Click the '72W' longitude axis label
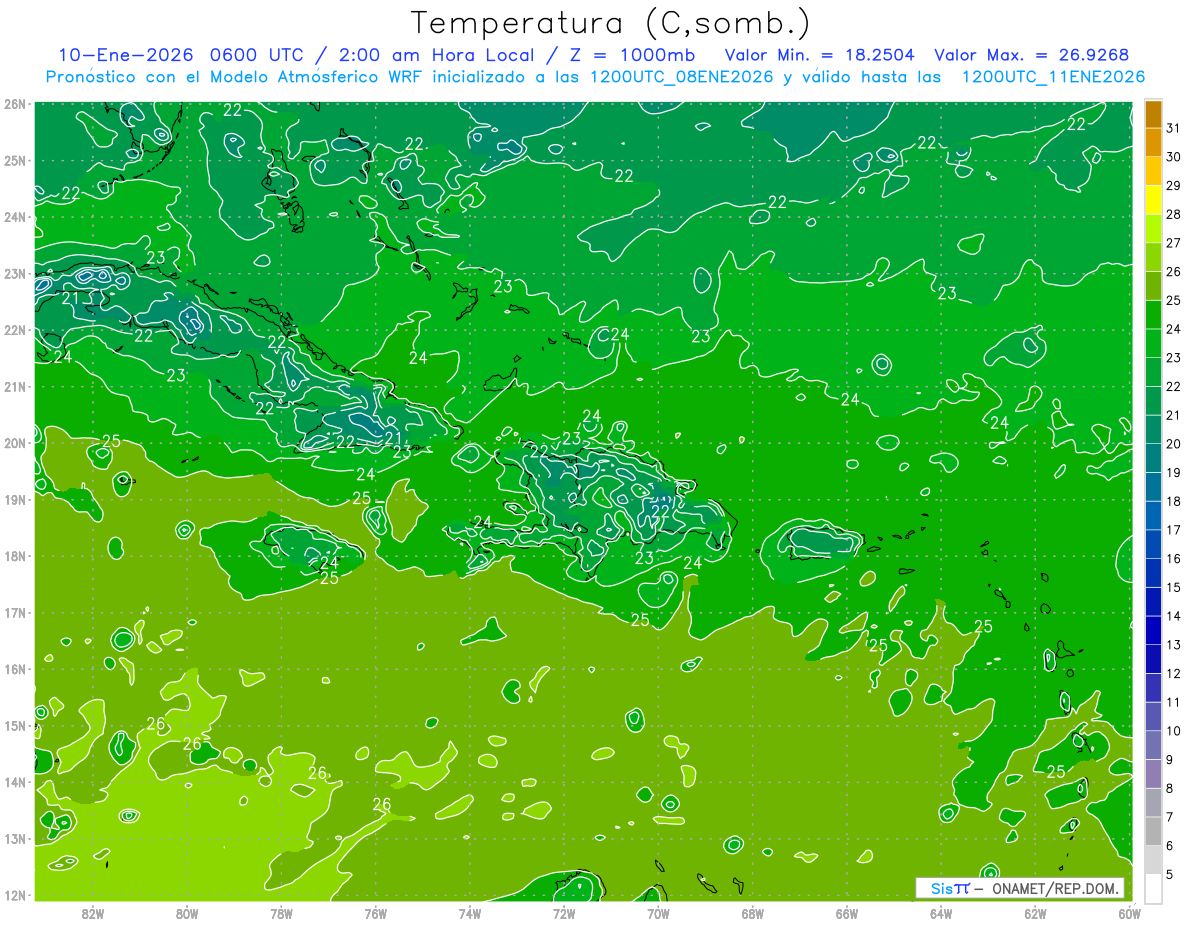 tap(564, 912)
